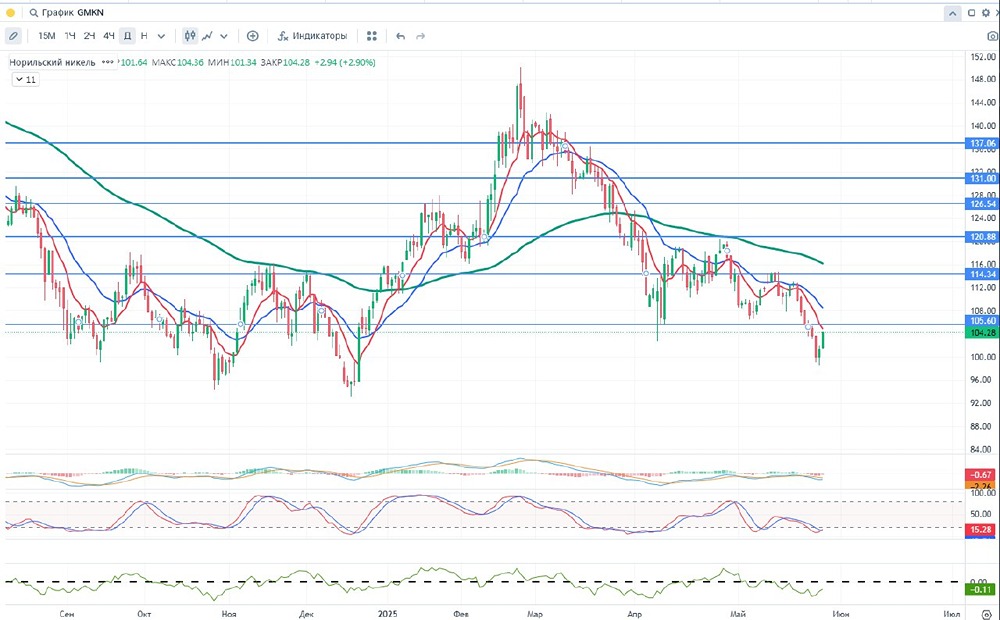This screenshot has height=620, width=1000.
Task: Select candlestick chart type
Action: click(190, 36)
